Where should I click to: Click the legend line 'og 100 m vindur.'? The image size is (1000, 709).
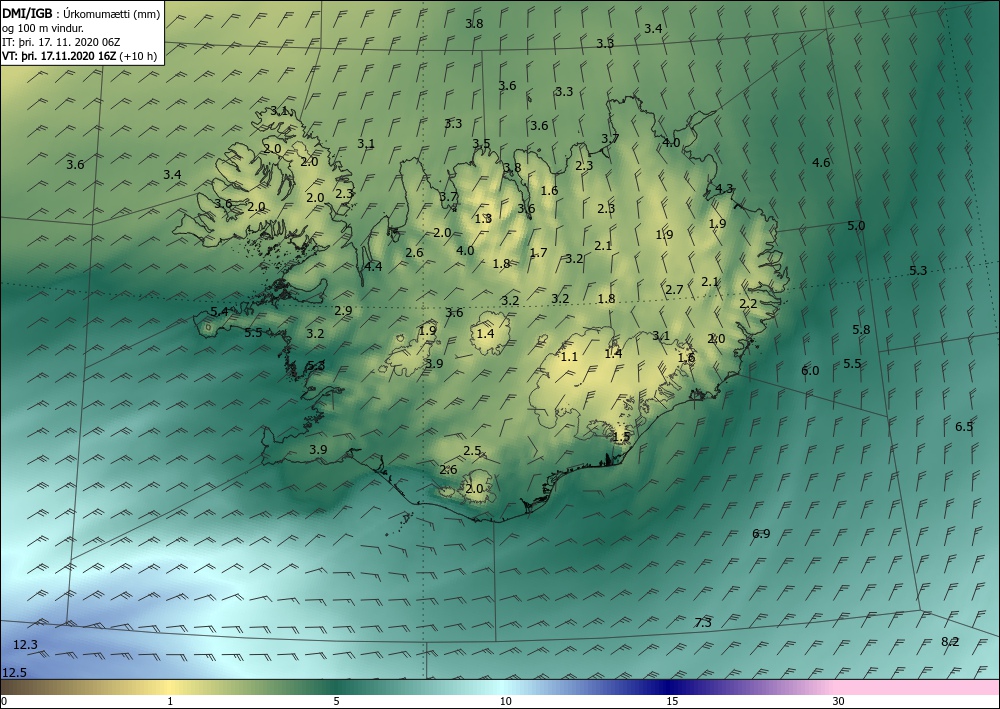[43, 28]
